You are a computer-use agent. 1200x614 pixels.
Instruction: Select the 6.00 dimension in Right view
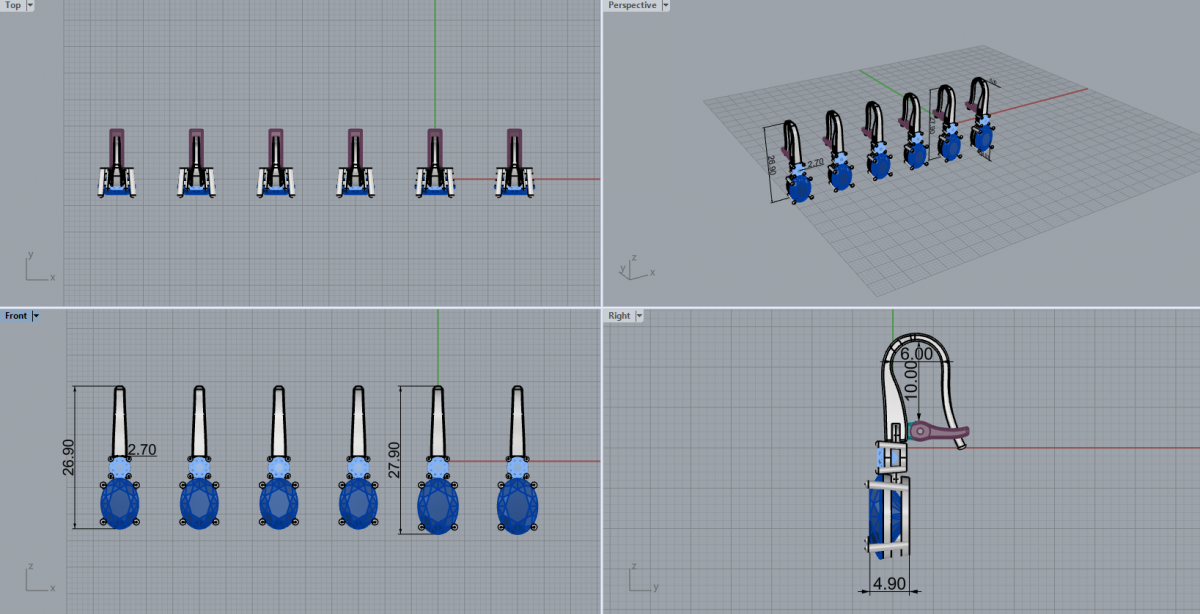point(915,353)
